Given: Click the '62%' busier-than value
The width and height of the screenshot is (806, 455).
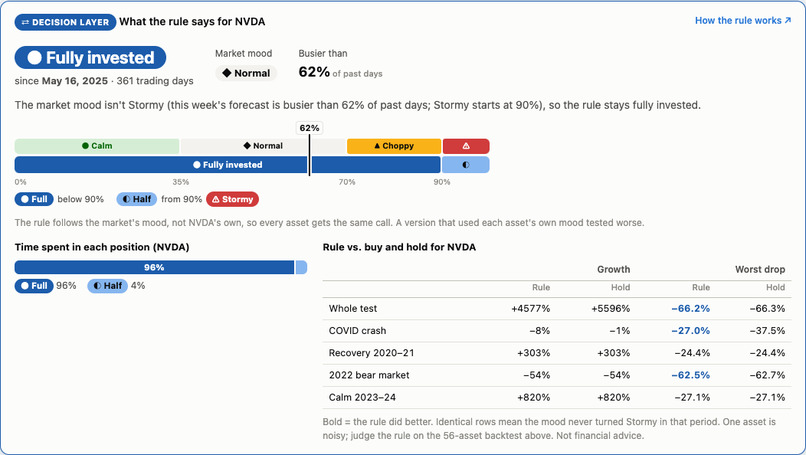Looking at the screenshot, I should (314, 72).
